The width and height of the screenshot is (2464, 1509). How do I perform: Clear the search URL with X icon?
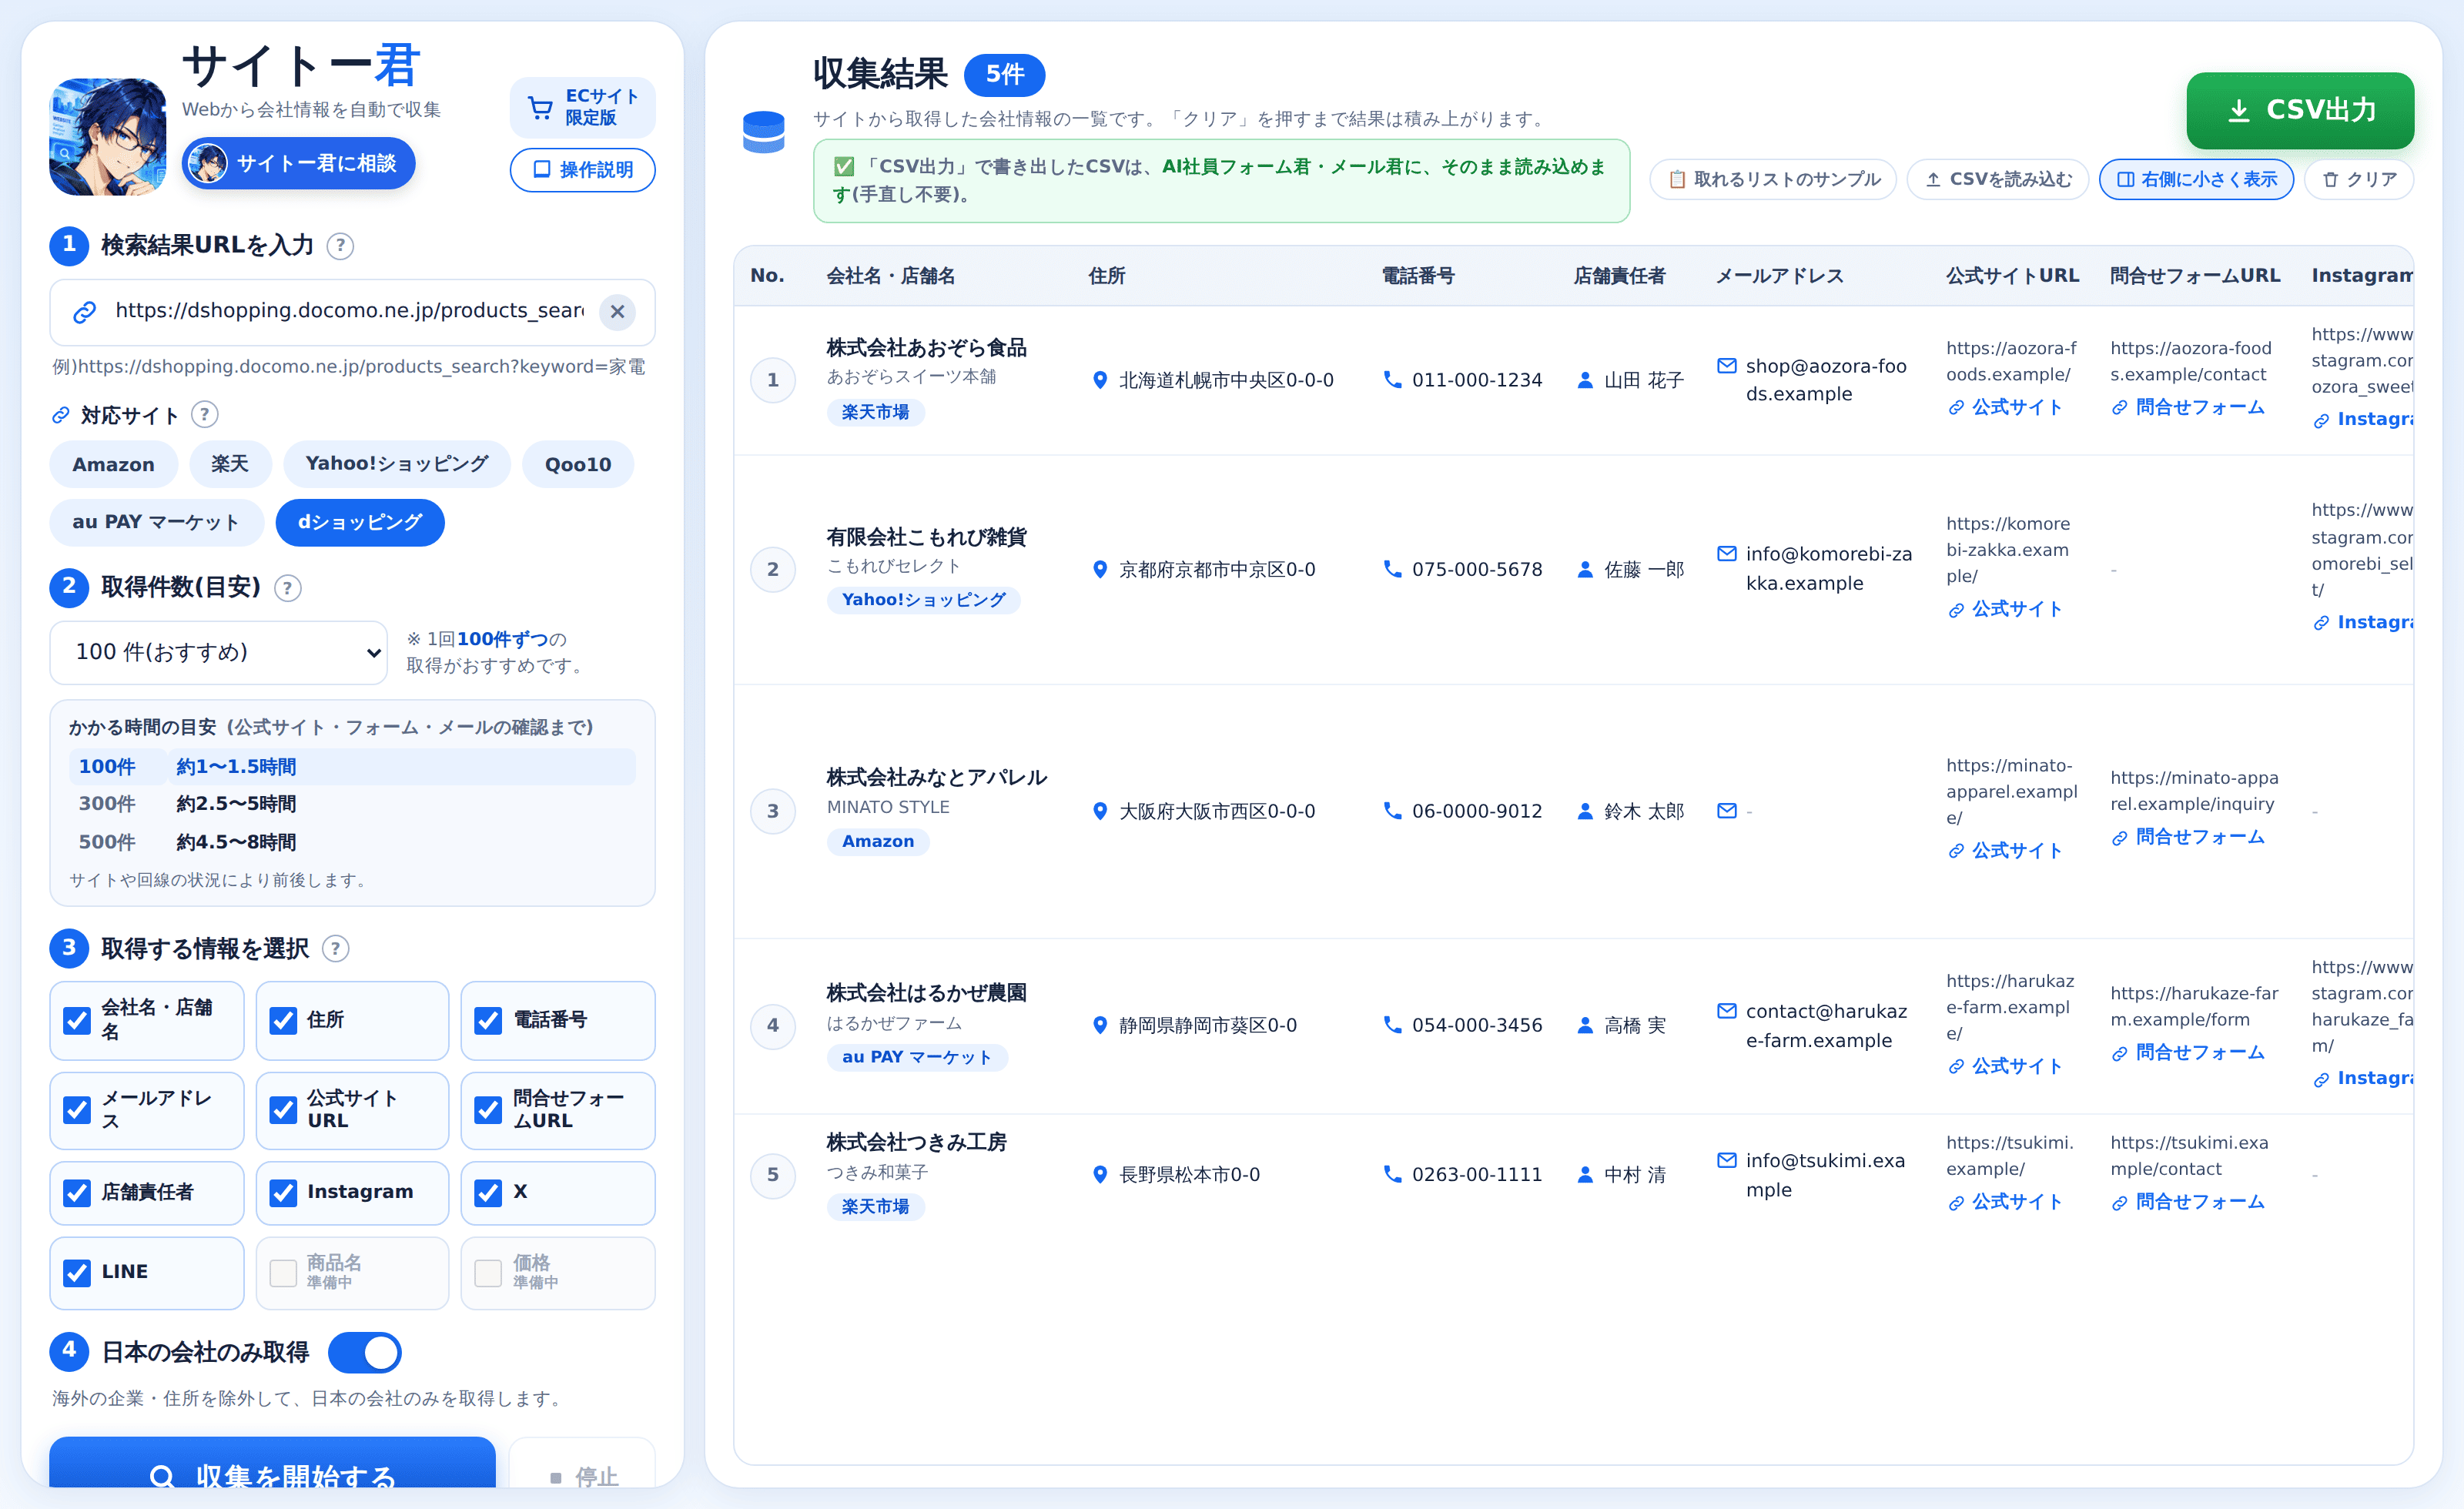point(617,312)
